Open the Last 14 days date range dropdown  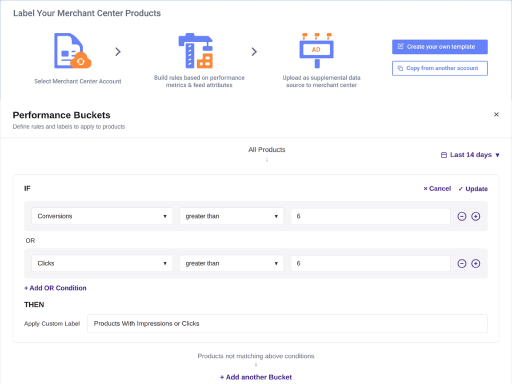470,155
